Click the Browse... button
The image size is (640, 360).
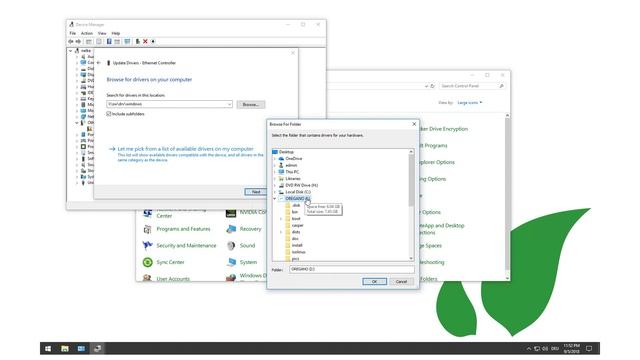tap(251, 104)
